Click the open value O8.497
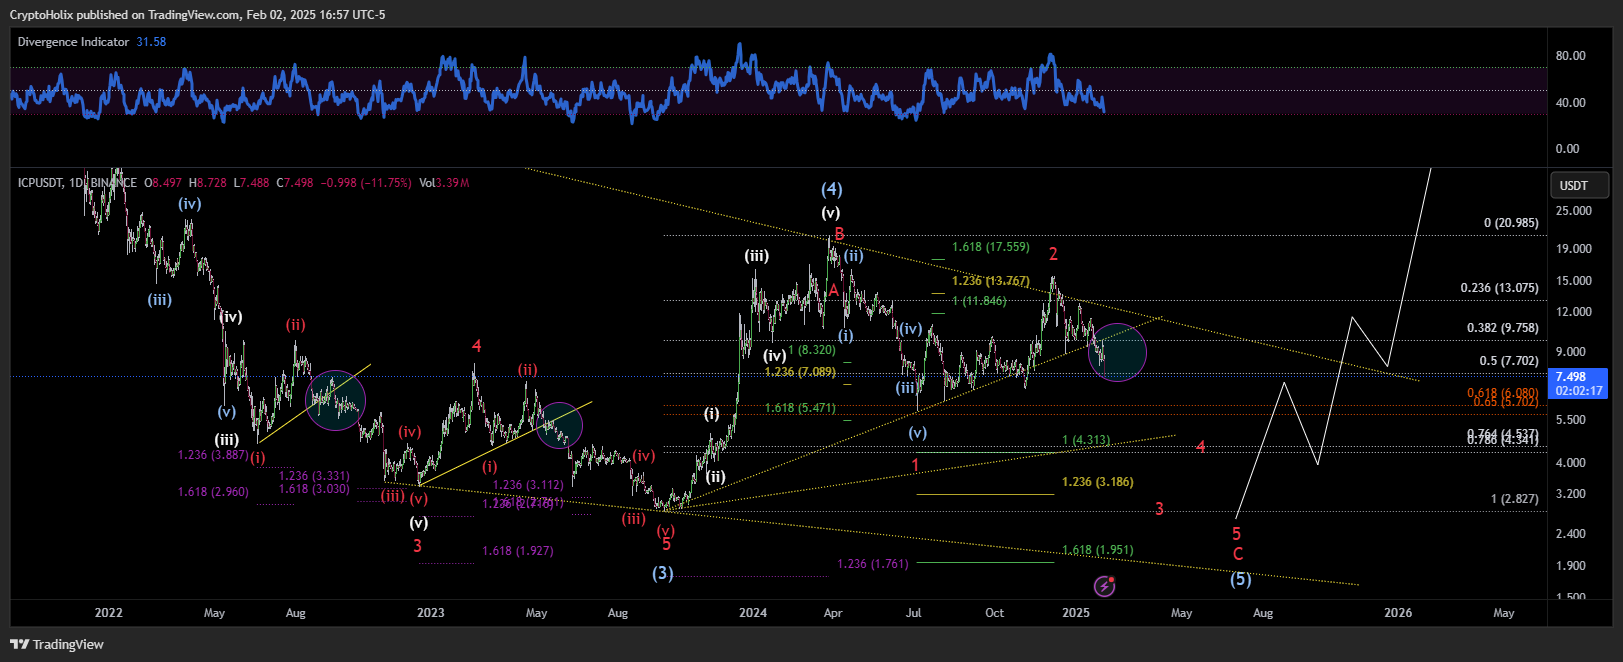Viewport: 1623px width, 662px height. coord(163,183)
